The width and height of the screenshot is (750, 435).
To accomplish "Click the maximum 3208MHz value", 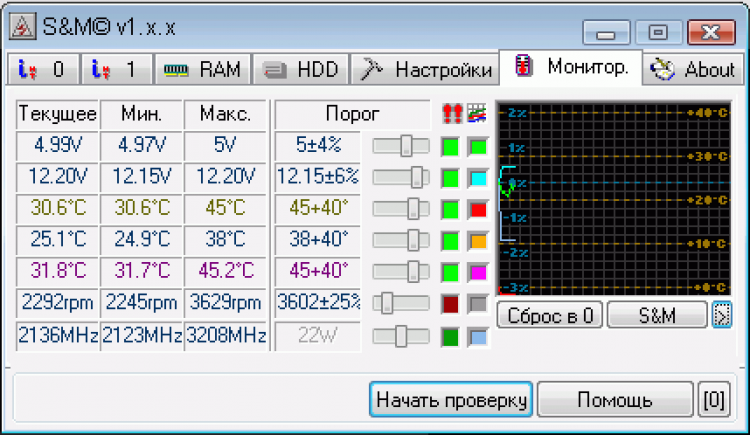I will pyautogui.click(x=225, y=336).
